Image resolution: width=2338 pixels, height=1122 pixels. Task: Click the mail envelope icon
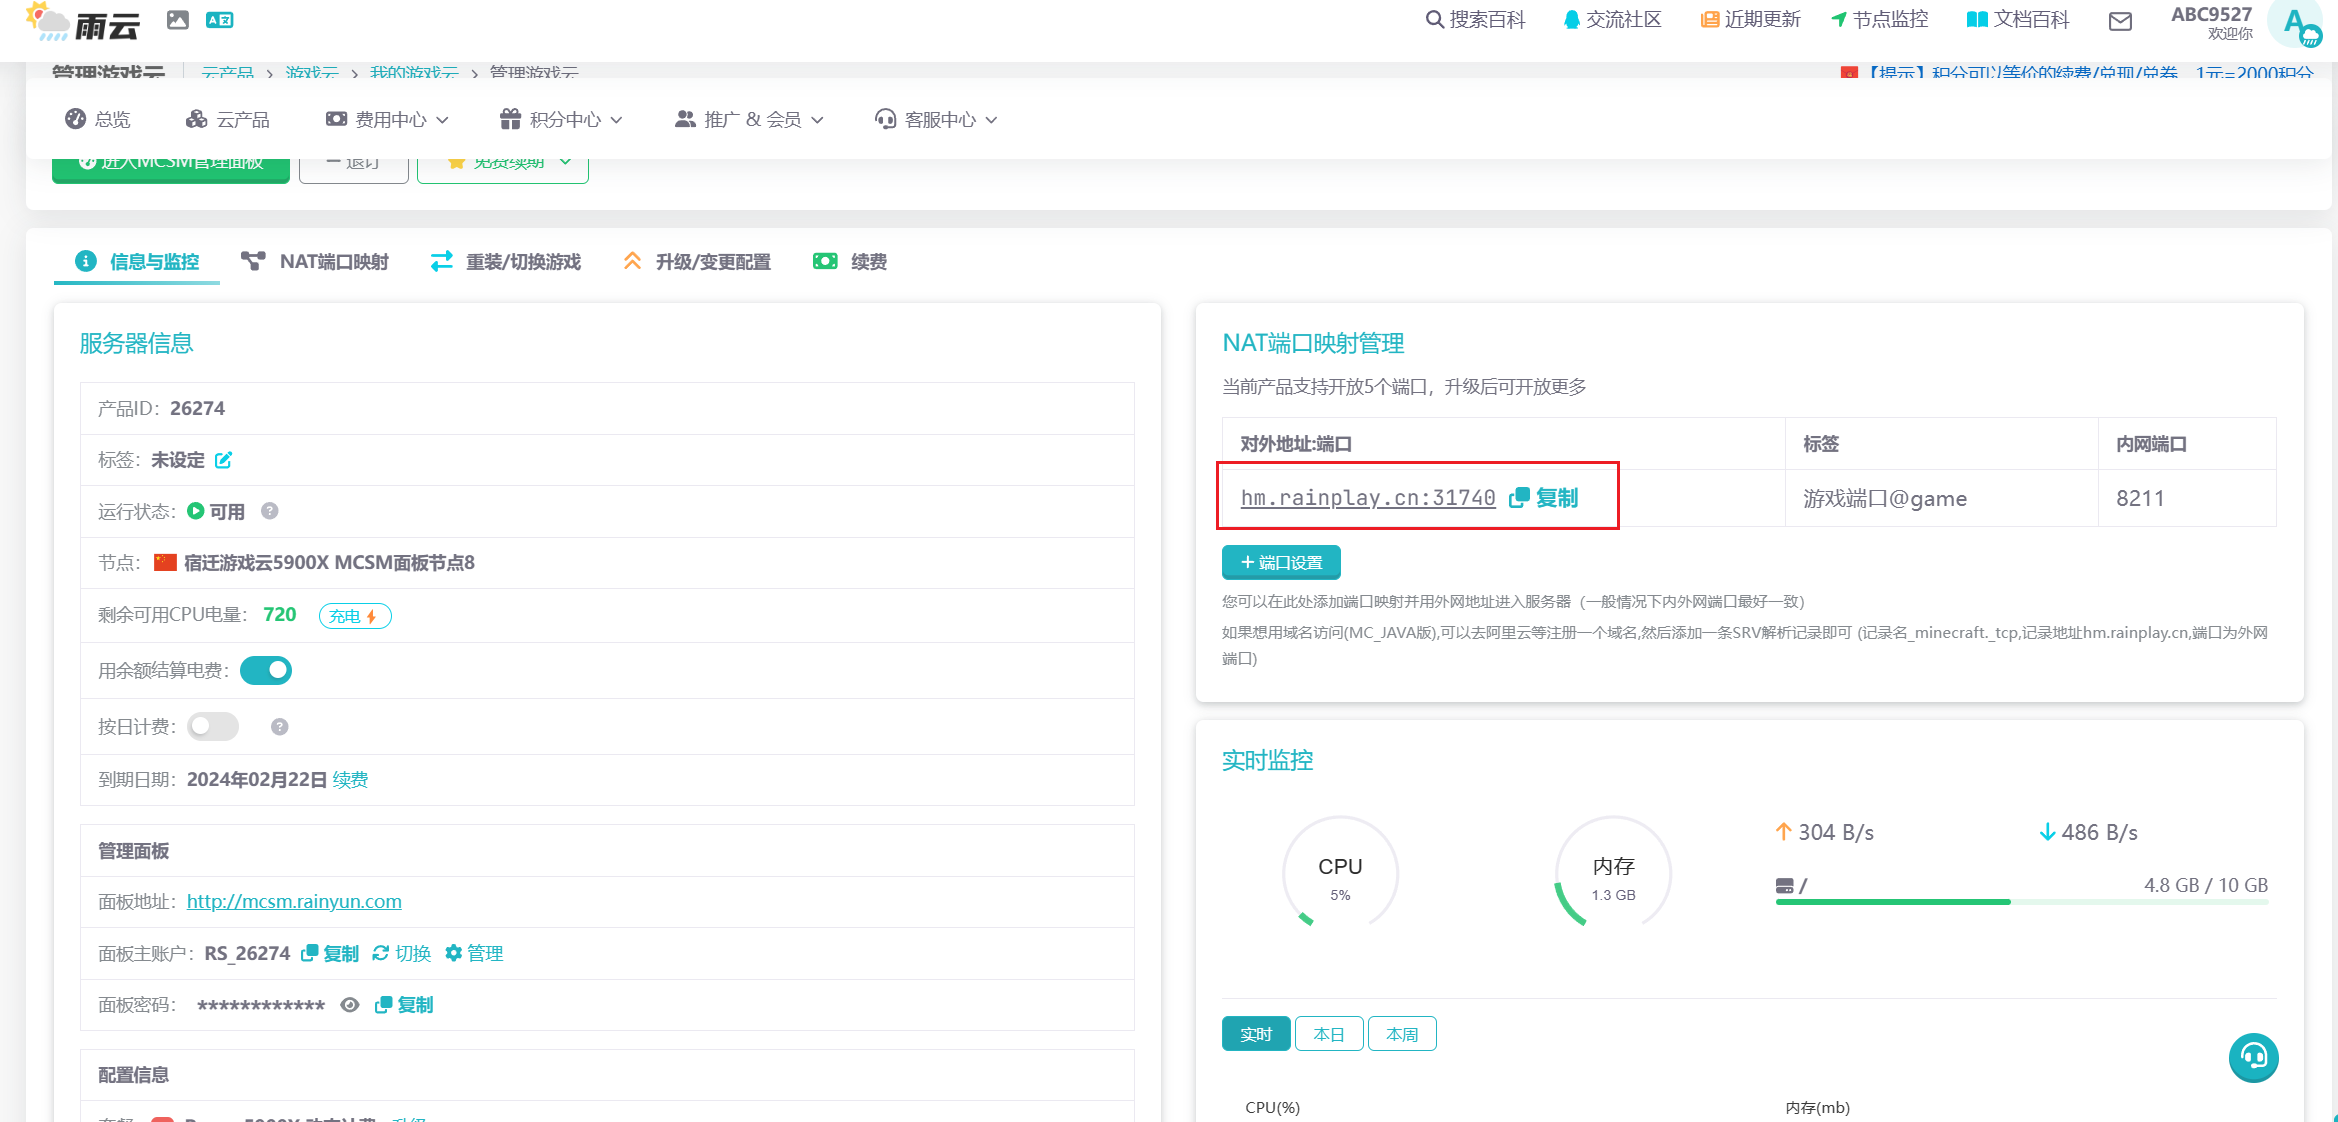(2120, 21)
